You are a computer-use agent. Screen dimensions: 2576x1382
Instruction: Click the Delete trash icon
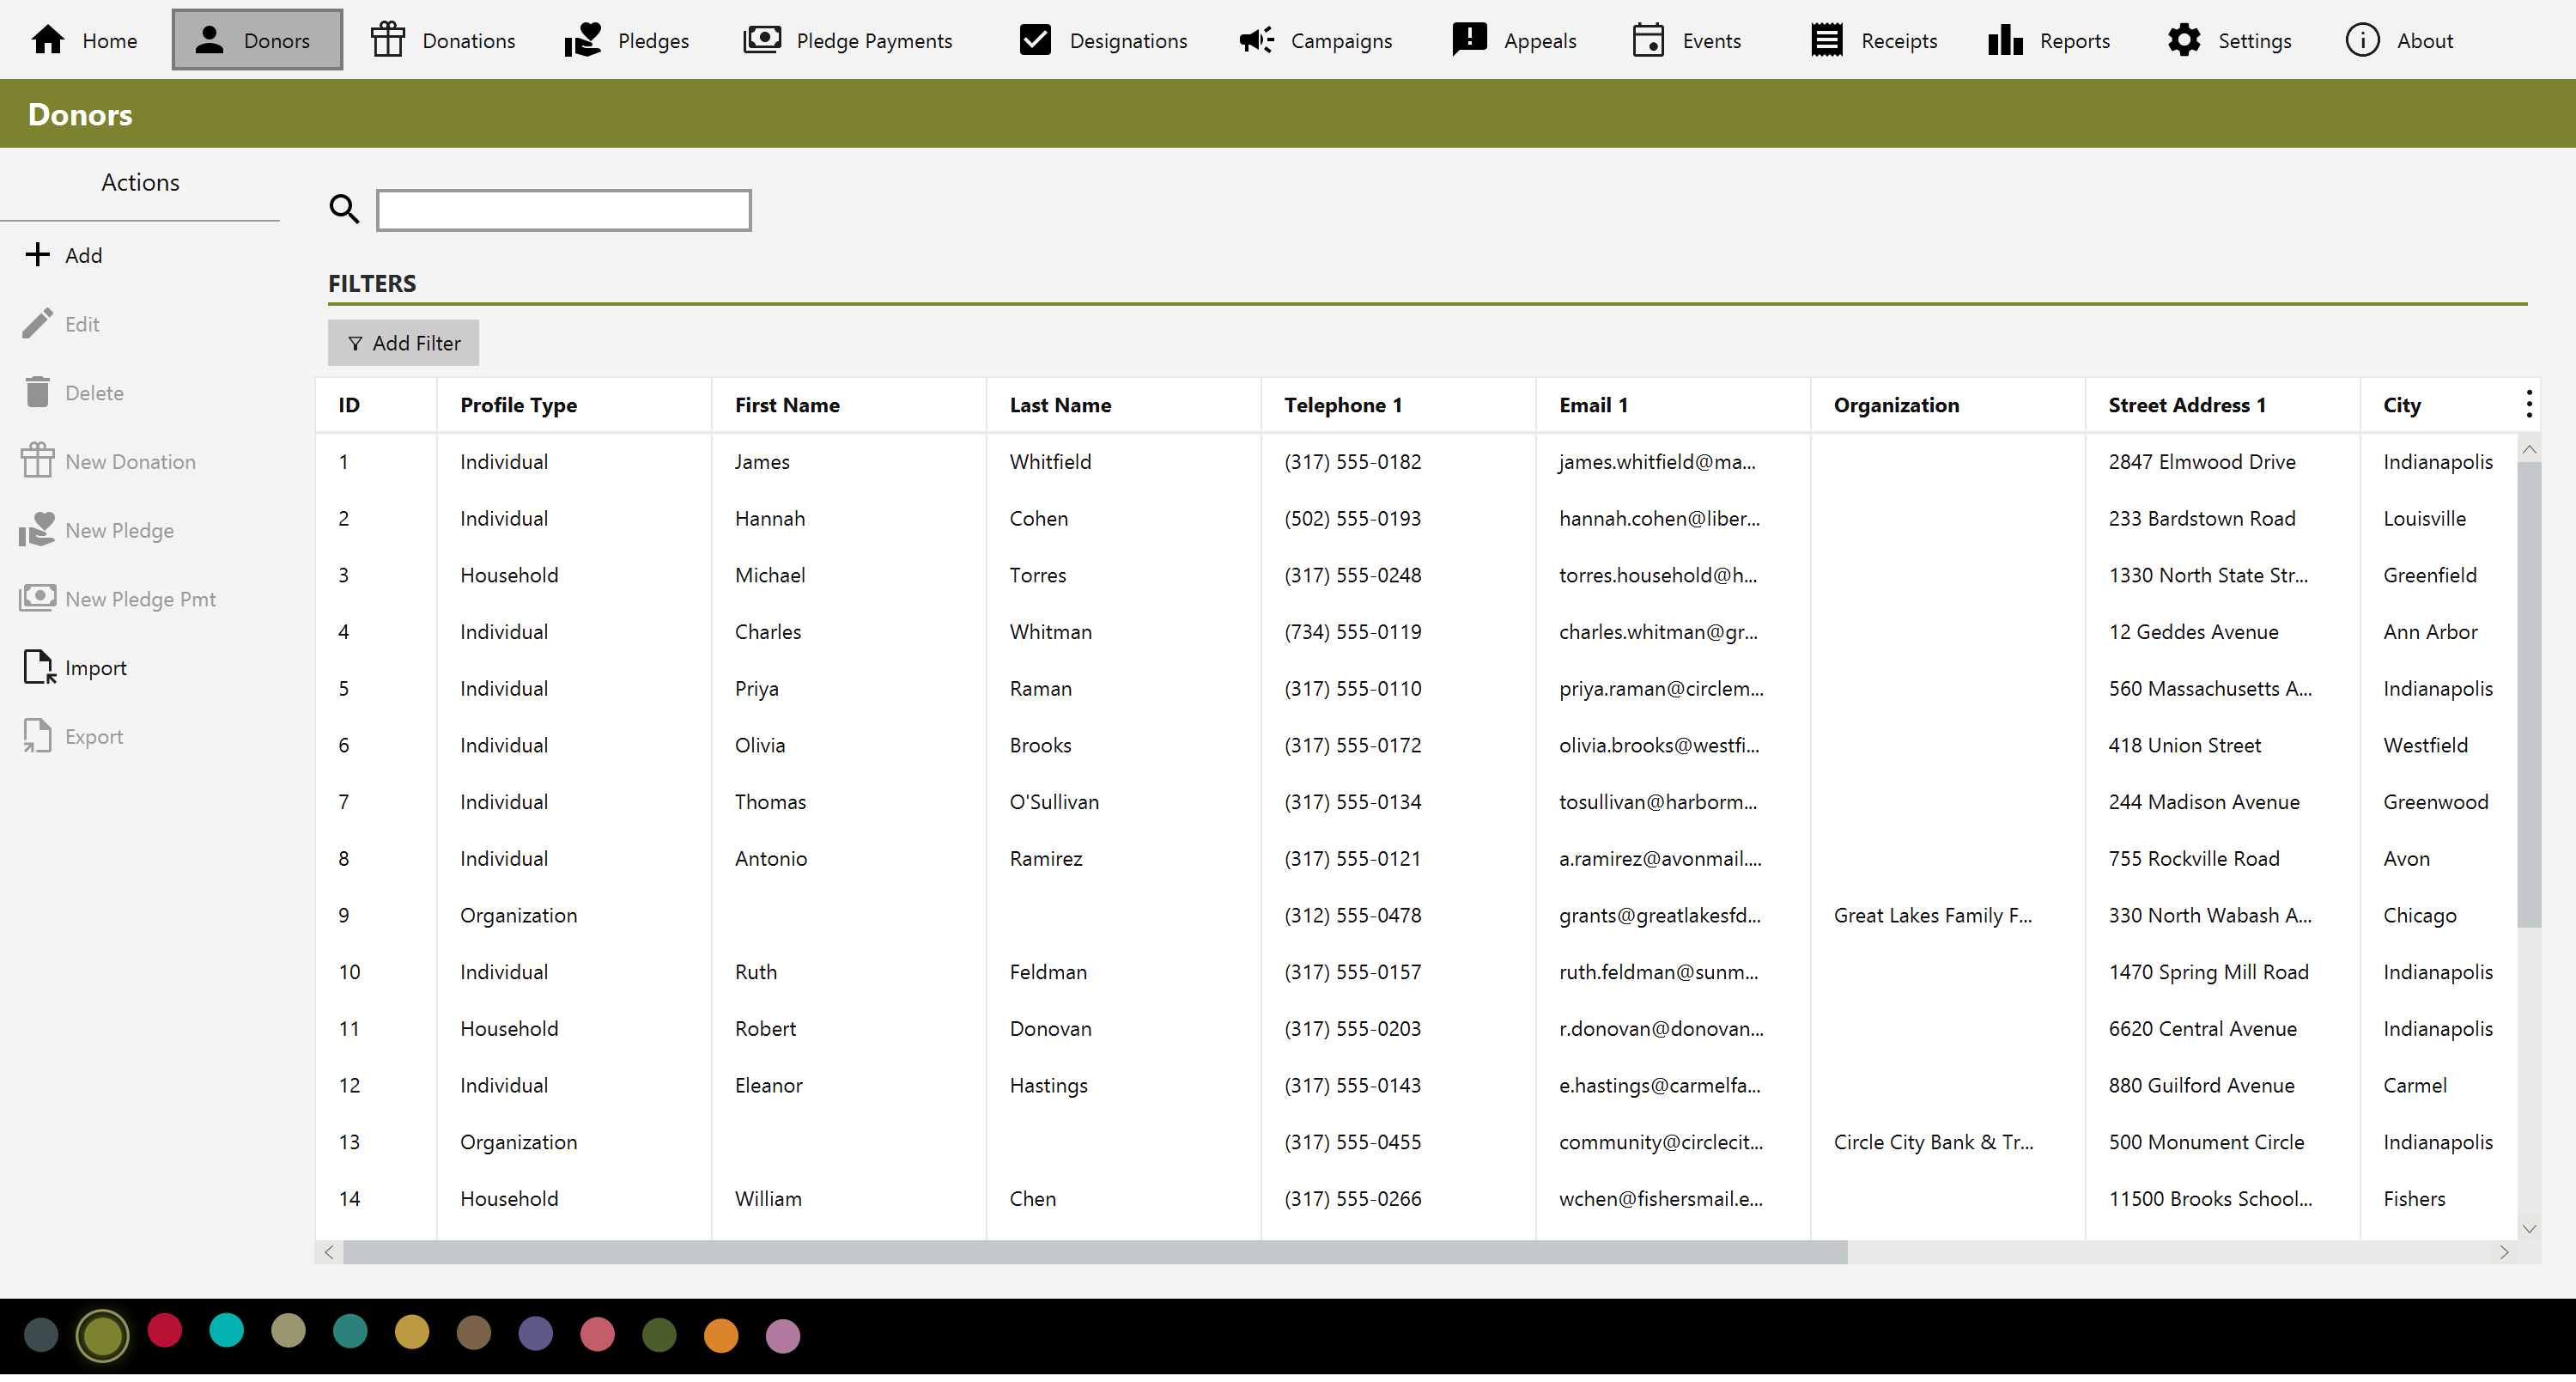pyautogui.click(x=38, y=393)
